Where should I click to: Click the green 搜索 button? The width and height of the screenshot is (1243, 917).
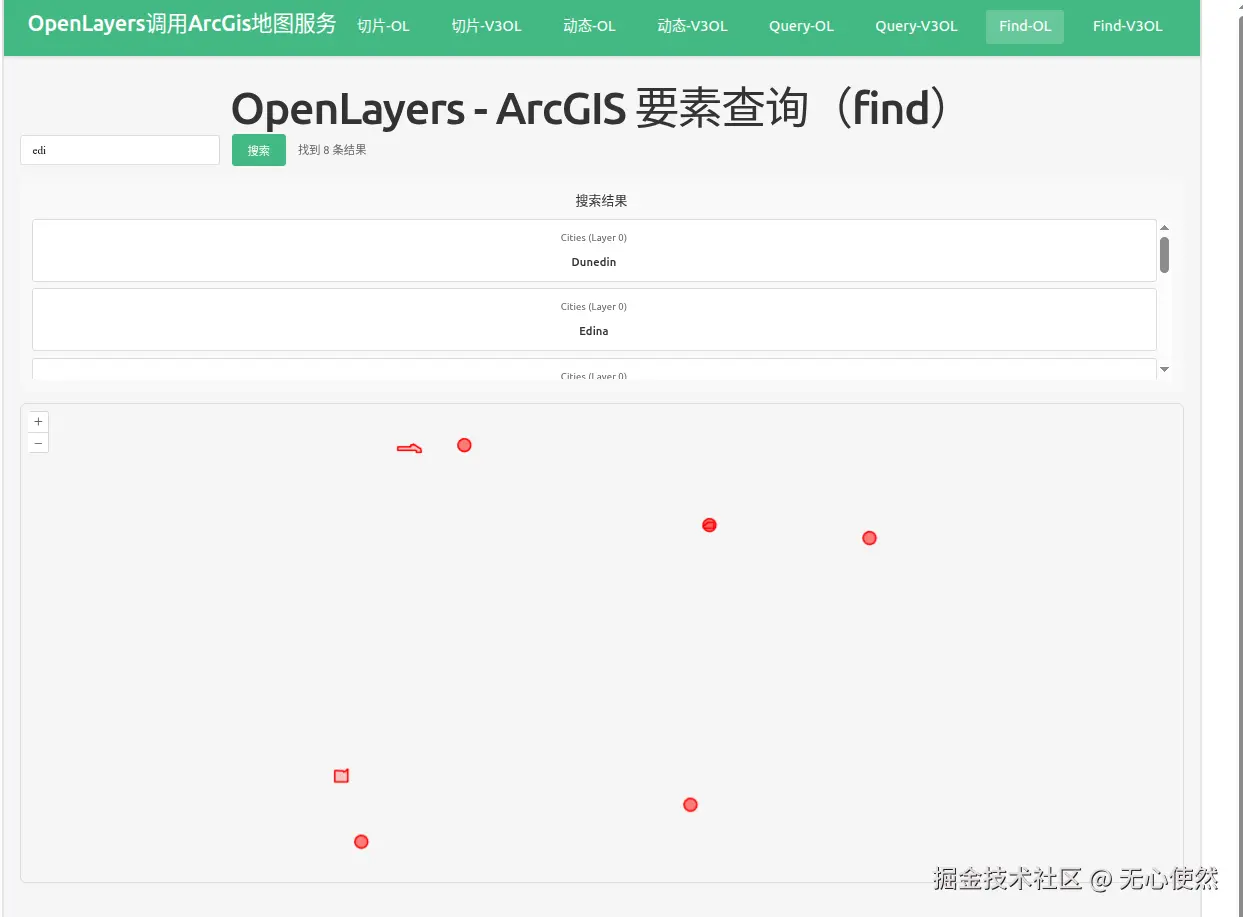(259, 150)
